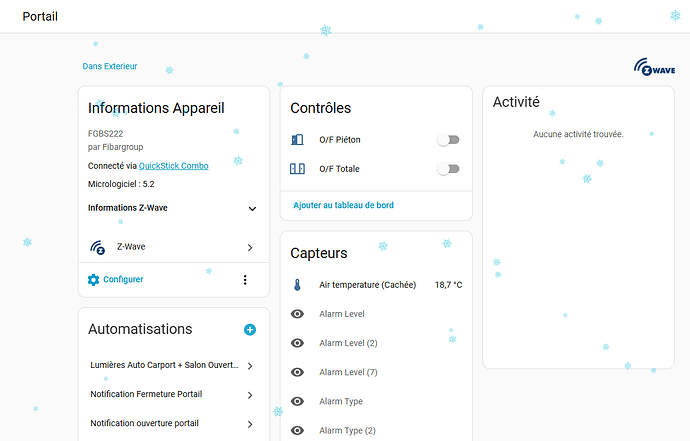Click the O/F Totale gate icon
Screen dimensions: 690x441
[x=297, y=169]
